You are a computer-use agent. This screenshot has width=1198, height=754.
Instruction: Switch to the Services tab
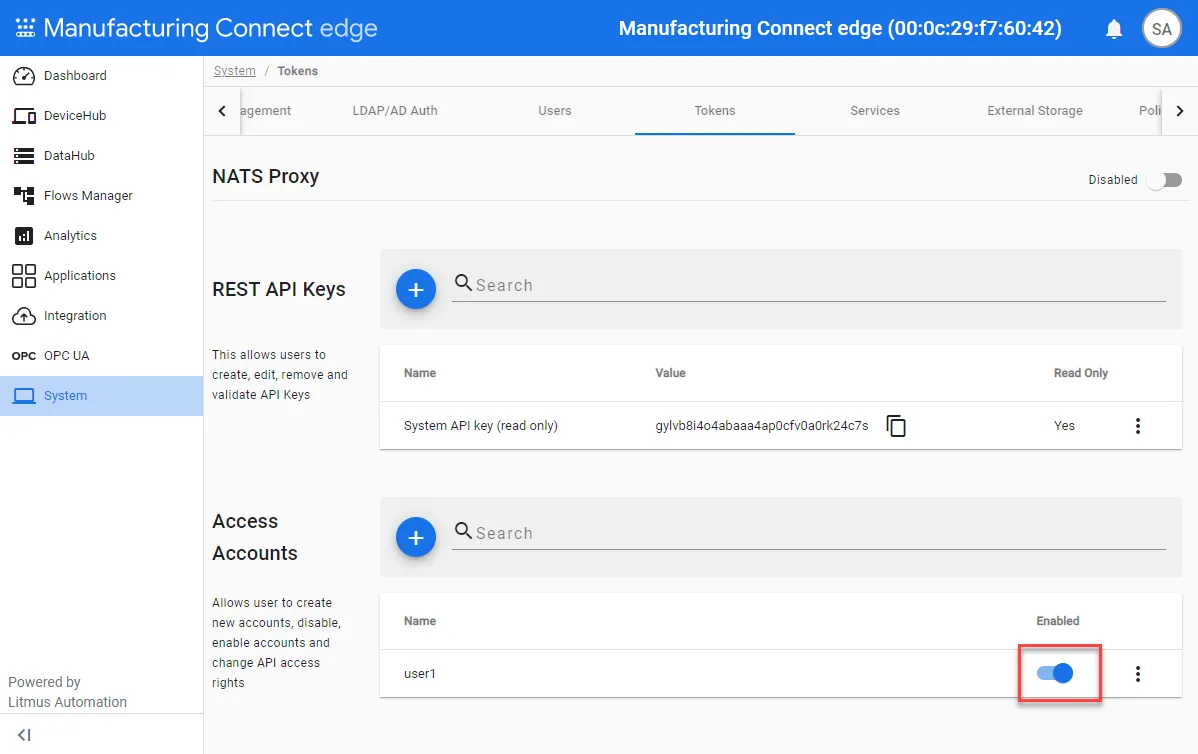[875, 111]
